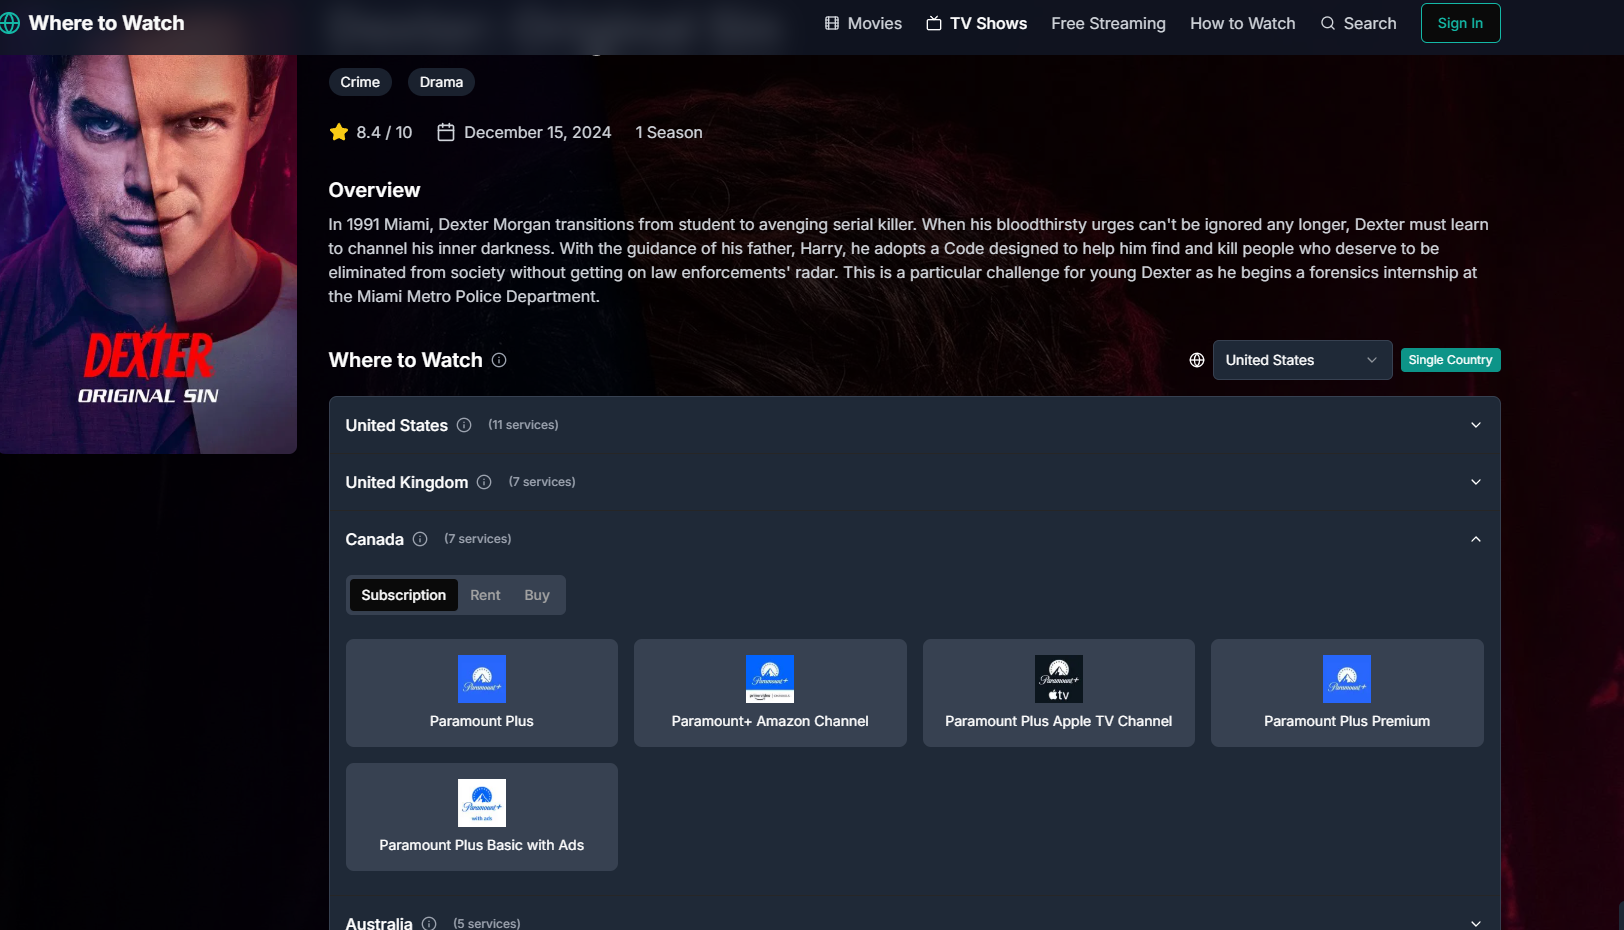Click the Paramount+ Amazon Channel logo
This screenshot has height=930, width=1624.
770,679
